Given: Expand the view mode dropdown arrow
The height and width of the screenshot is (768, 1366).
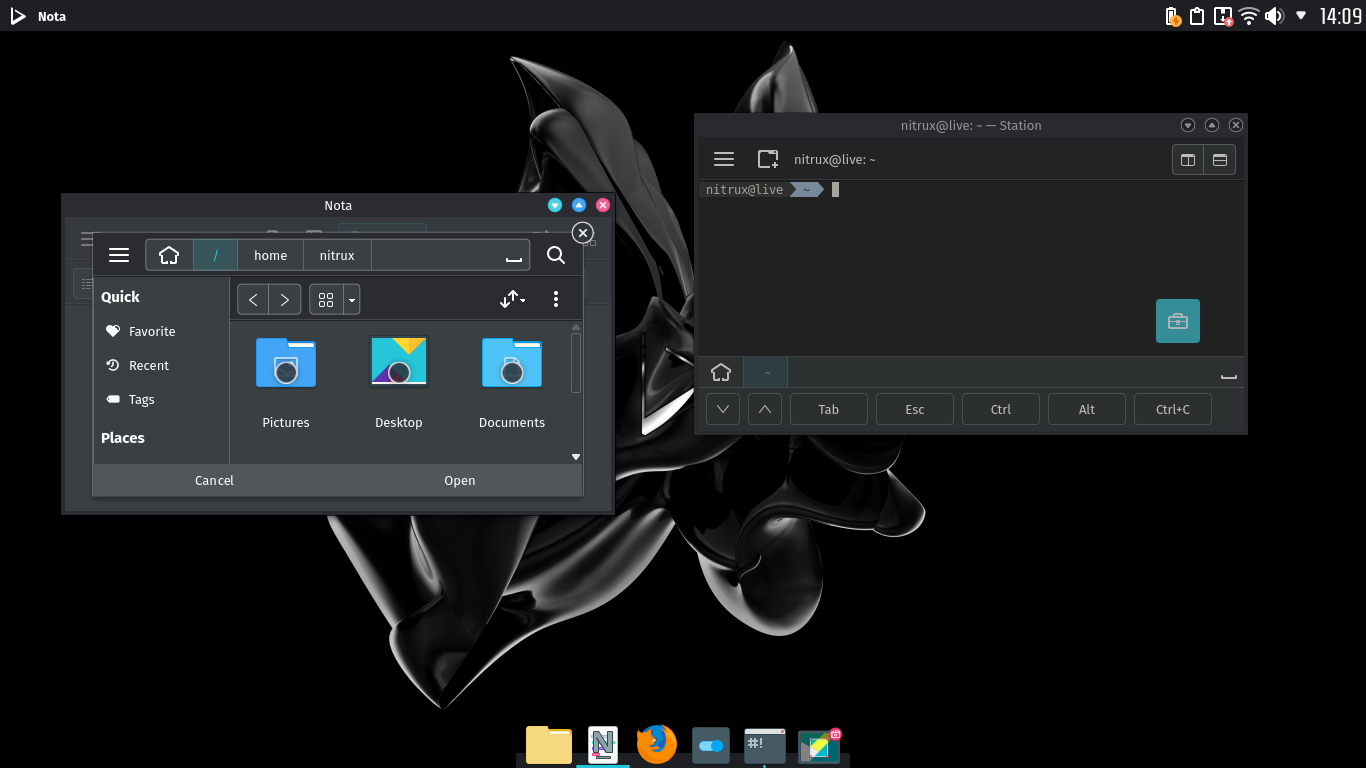Looking at the screenshot, I should tap(351, 299).
